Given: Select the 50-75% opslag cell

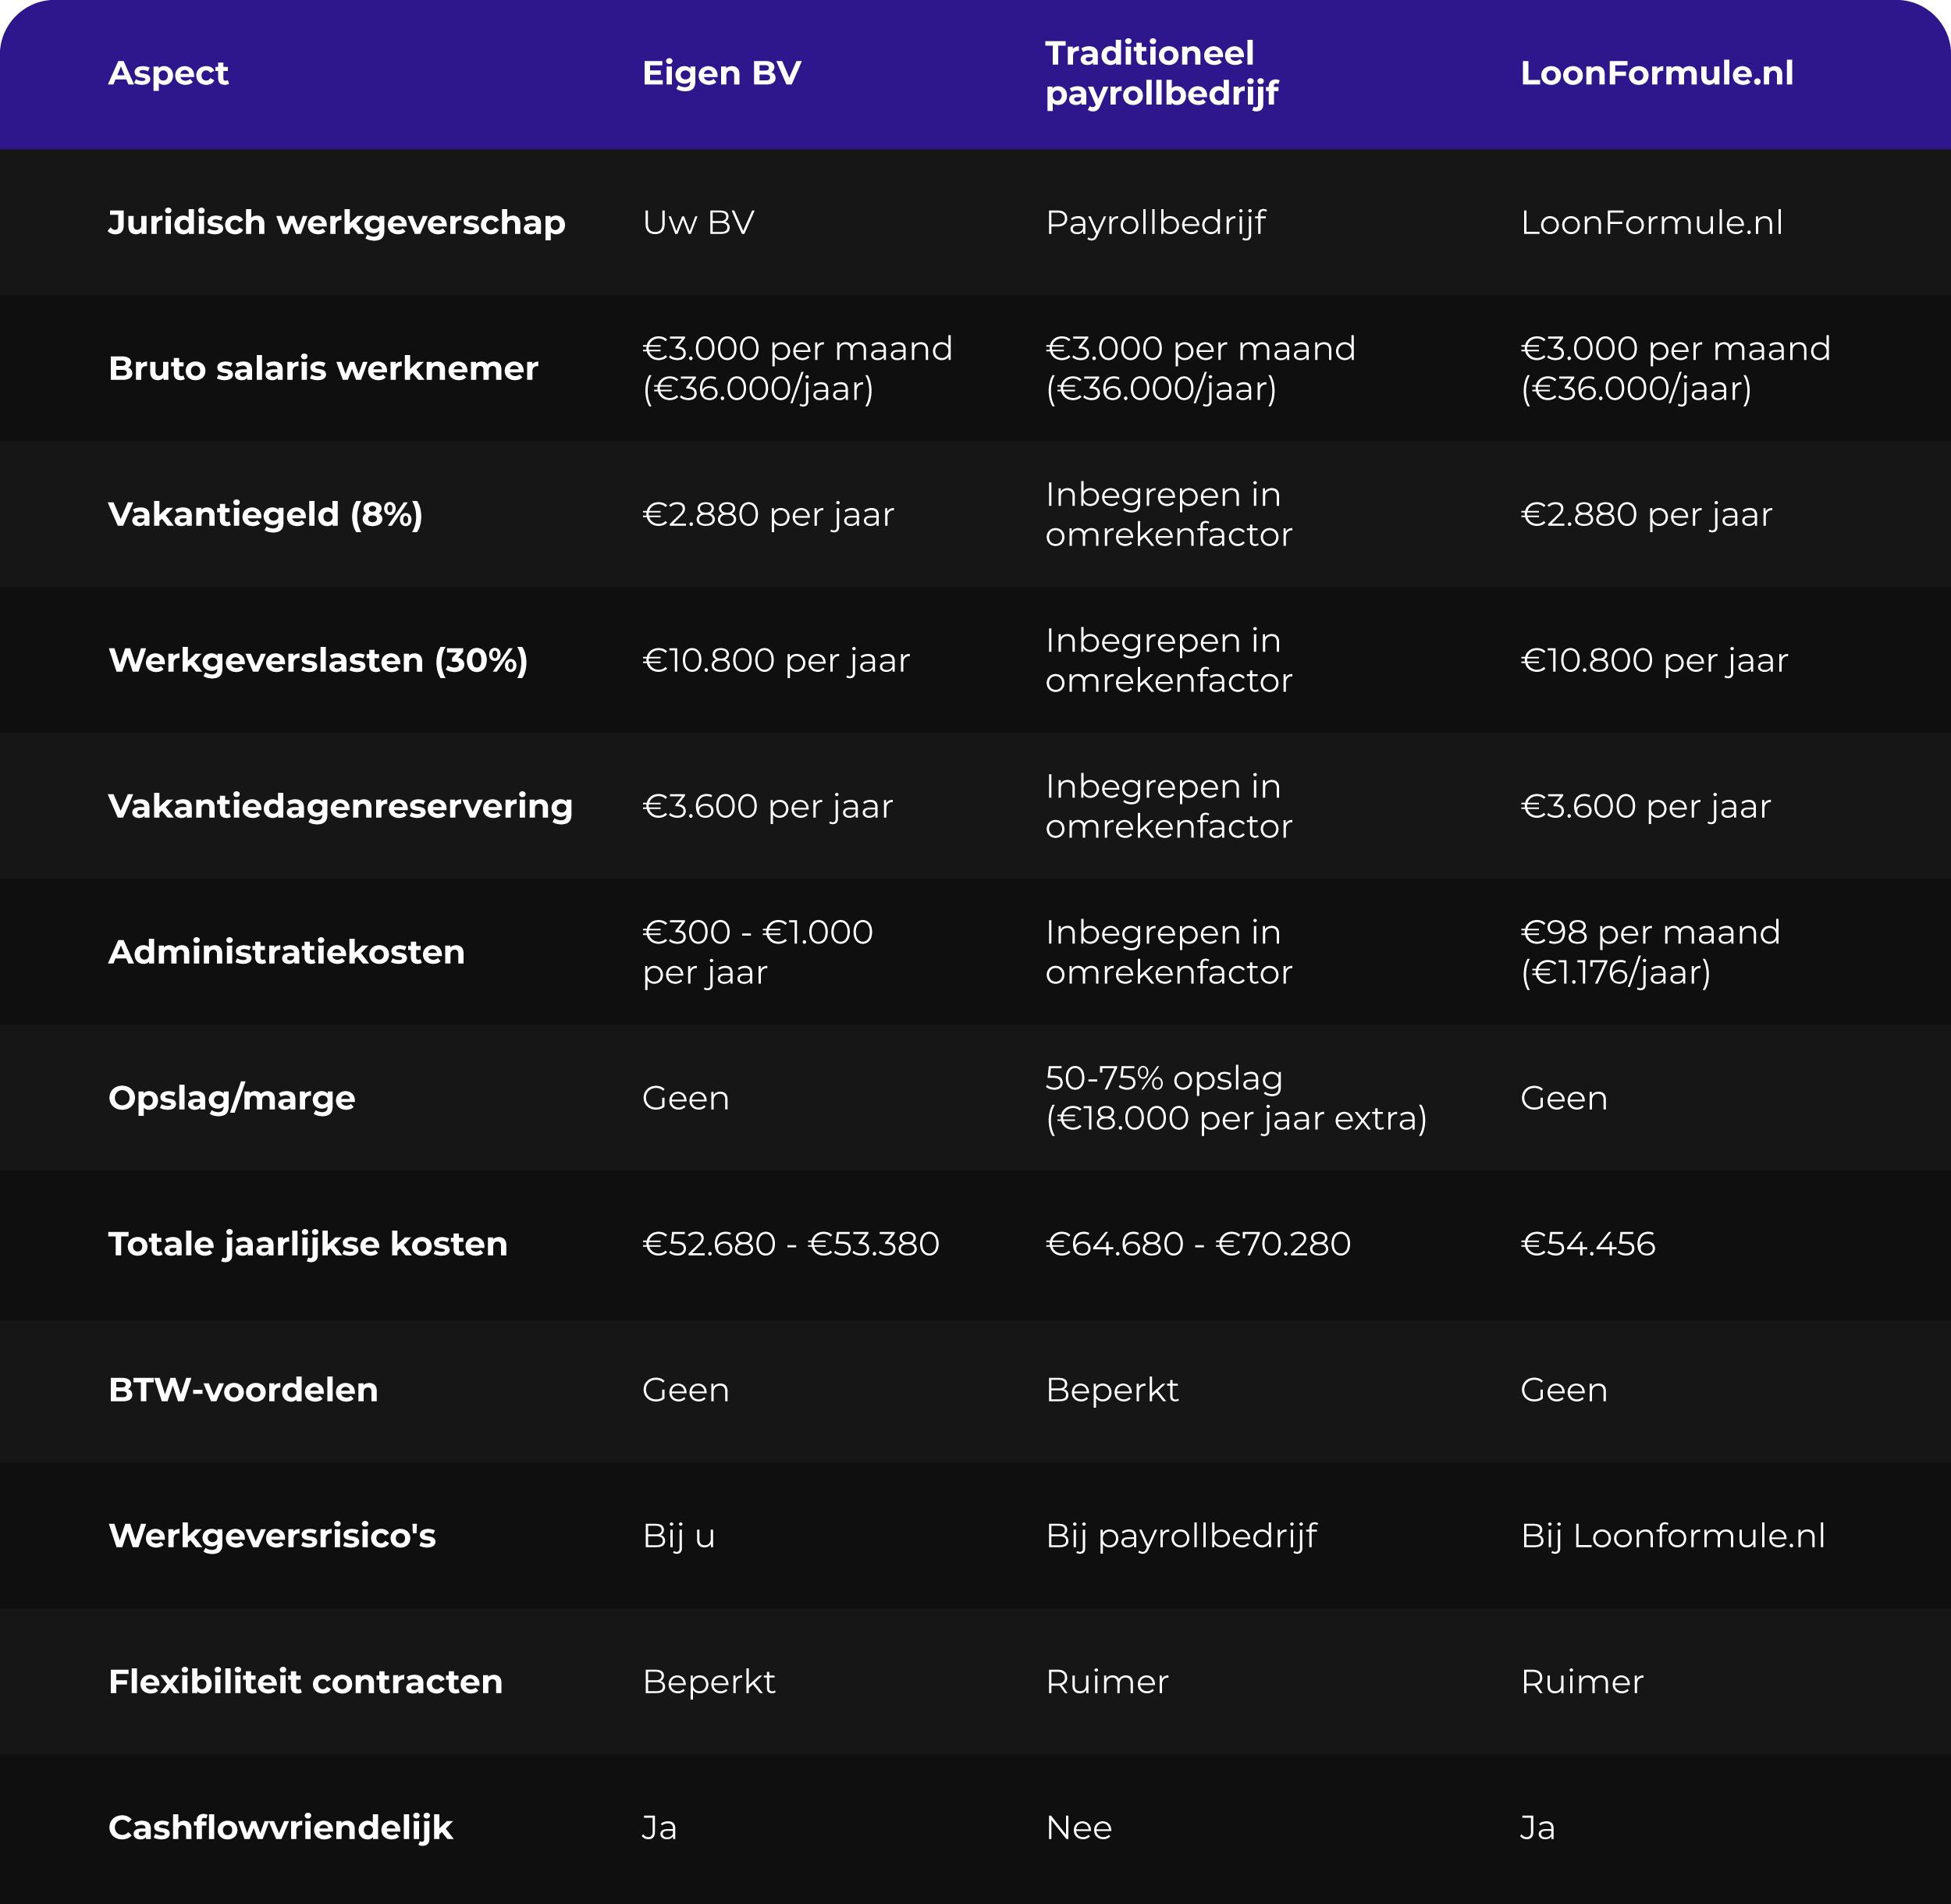Looking at the screenshot, I should 1236,1098.
